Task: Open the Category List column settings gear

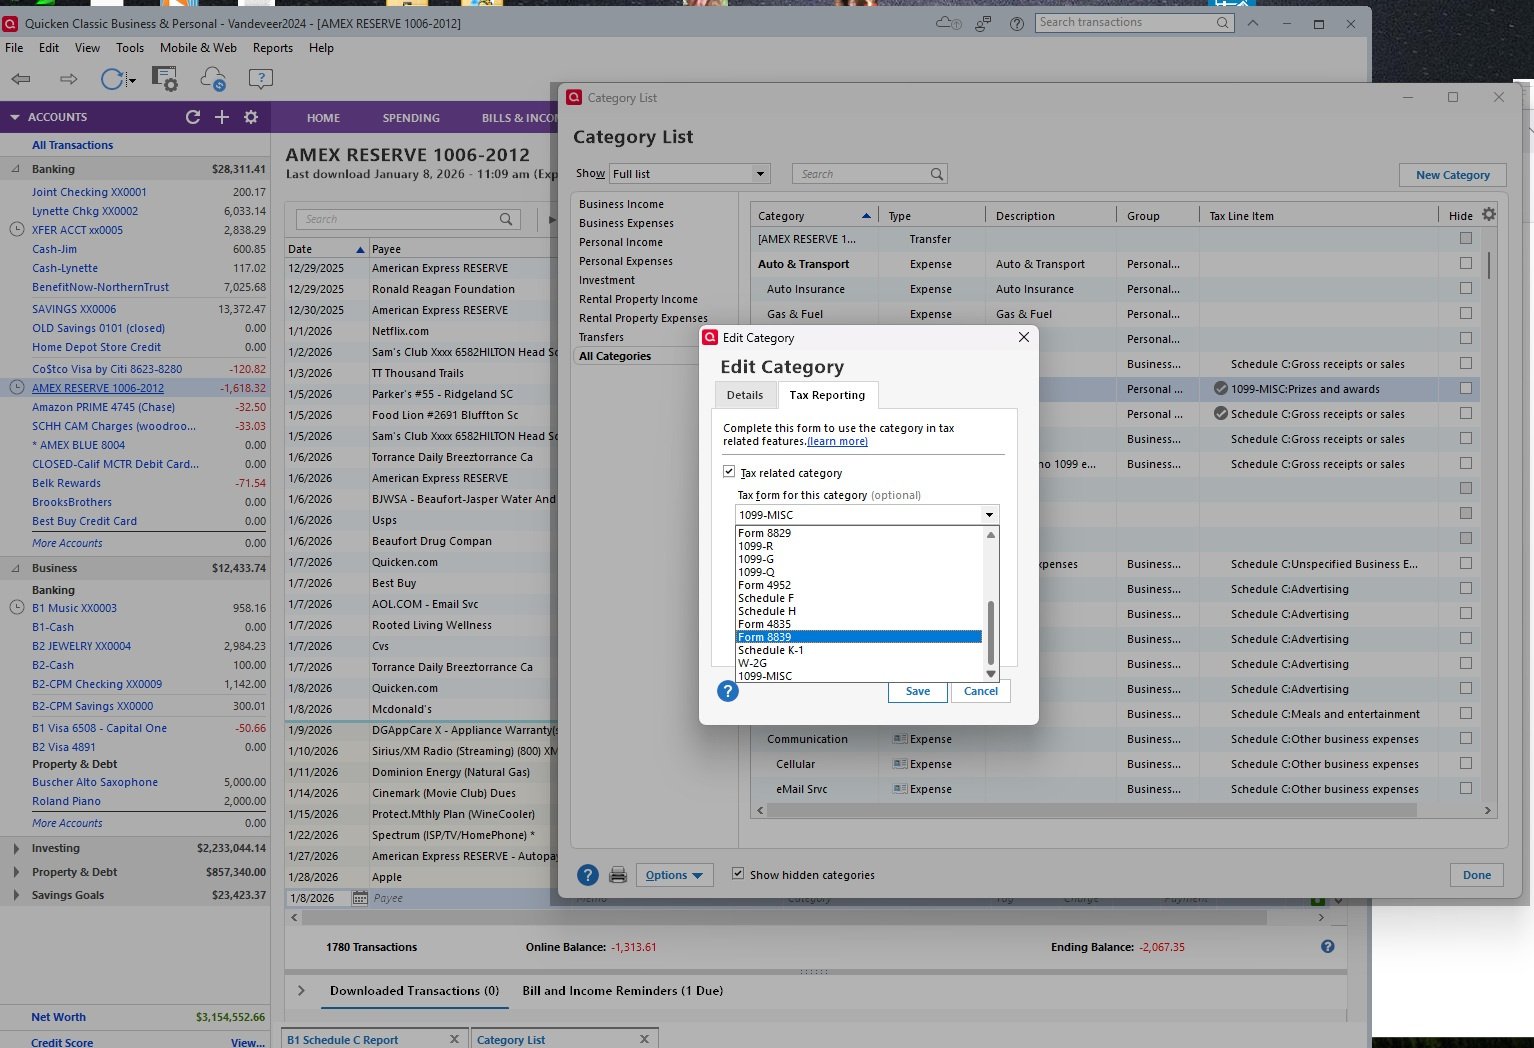Action: click(1489, 214)
